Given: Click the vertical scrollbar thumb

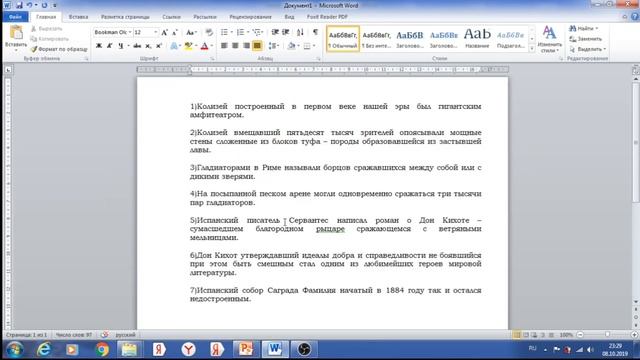Looking at the screenshot, I should click(x=636, y=142).
